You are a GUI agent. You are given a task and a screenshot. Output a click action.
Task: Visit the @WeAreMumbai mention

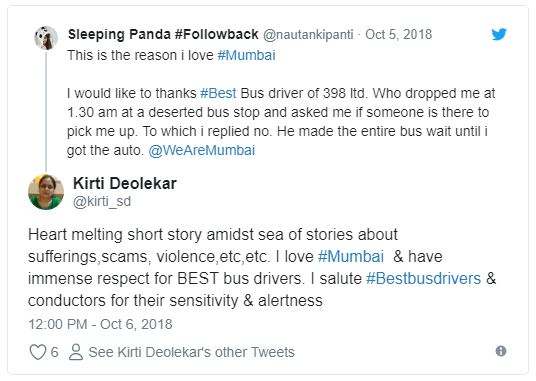(202, 150)
